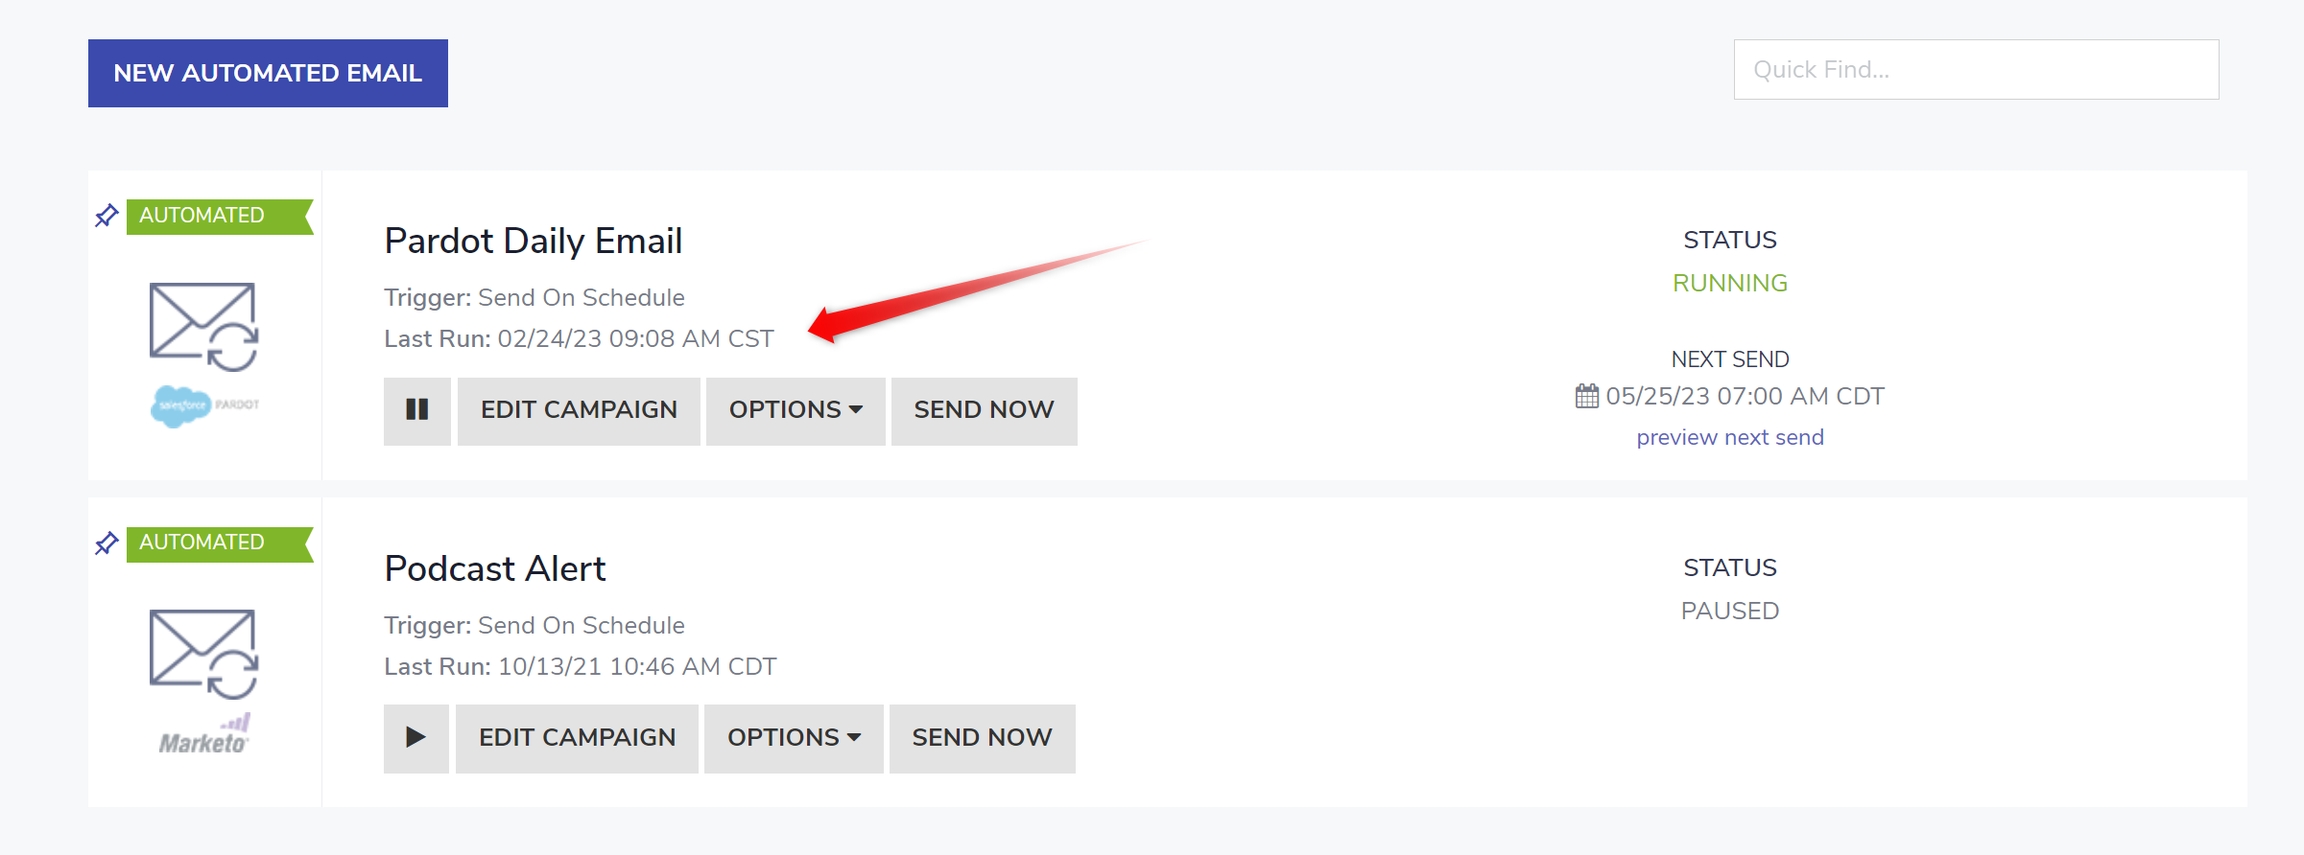
Task: Send the Podcast Alert now
Action: (982, 738)
